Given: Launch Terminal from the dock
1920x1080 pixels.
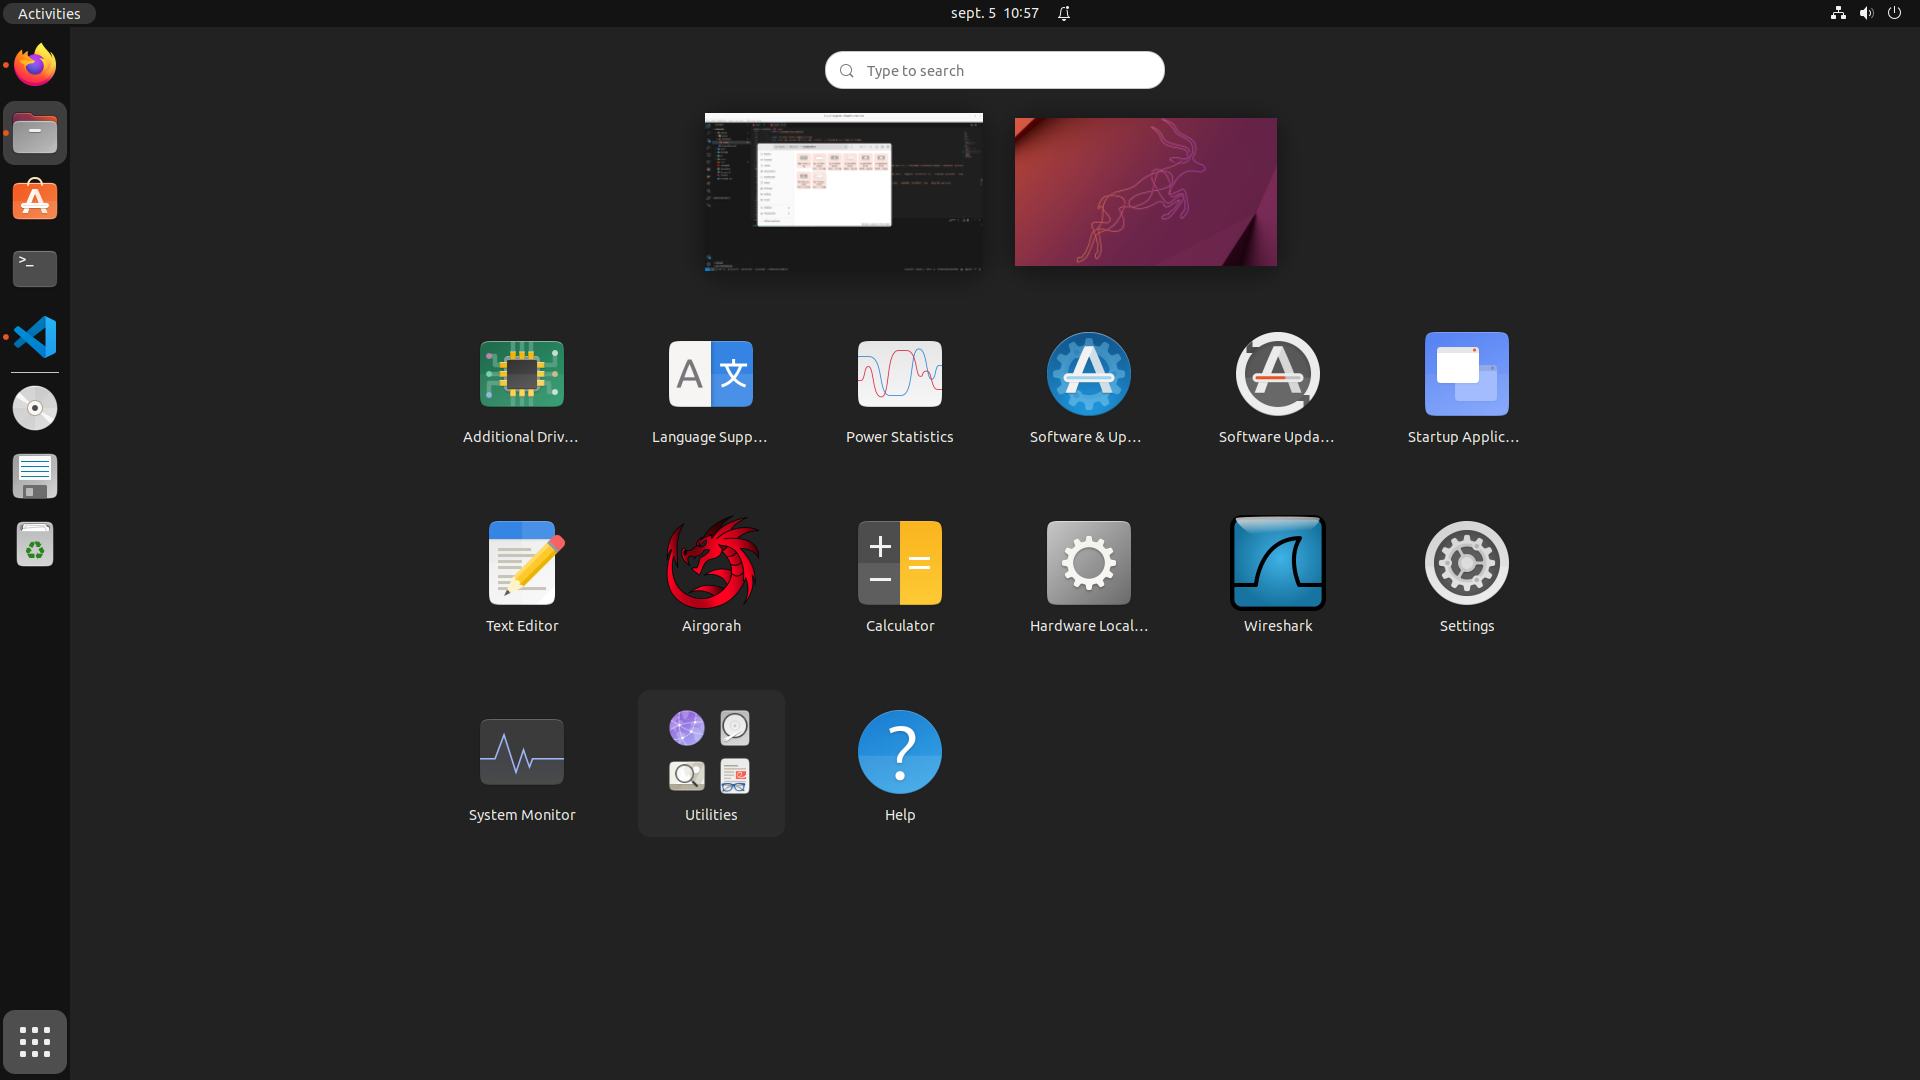Looking at the screenshot, I should point(35,269).
